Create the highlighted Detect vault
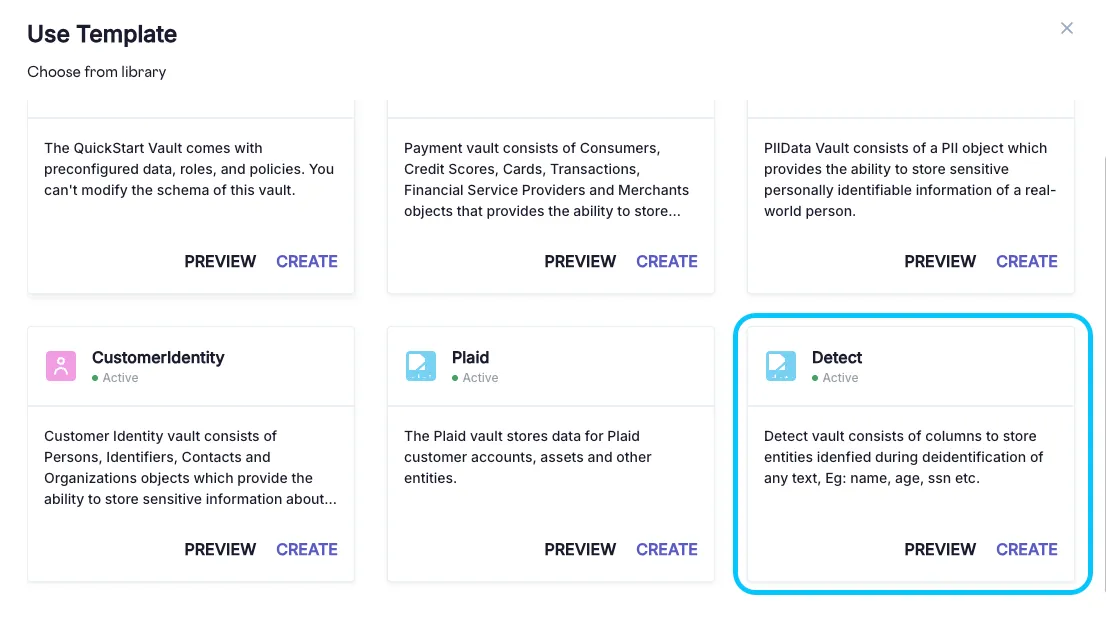1106x617 pixels. click(x=1027, y=549)
